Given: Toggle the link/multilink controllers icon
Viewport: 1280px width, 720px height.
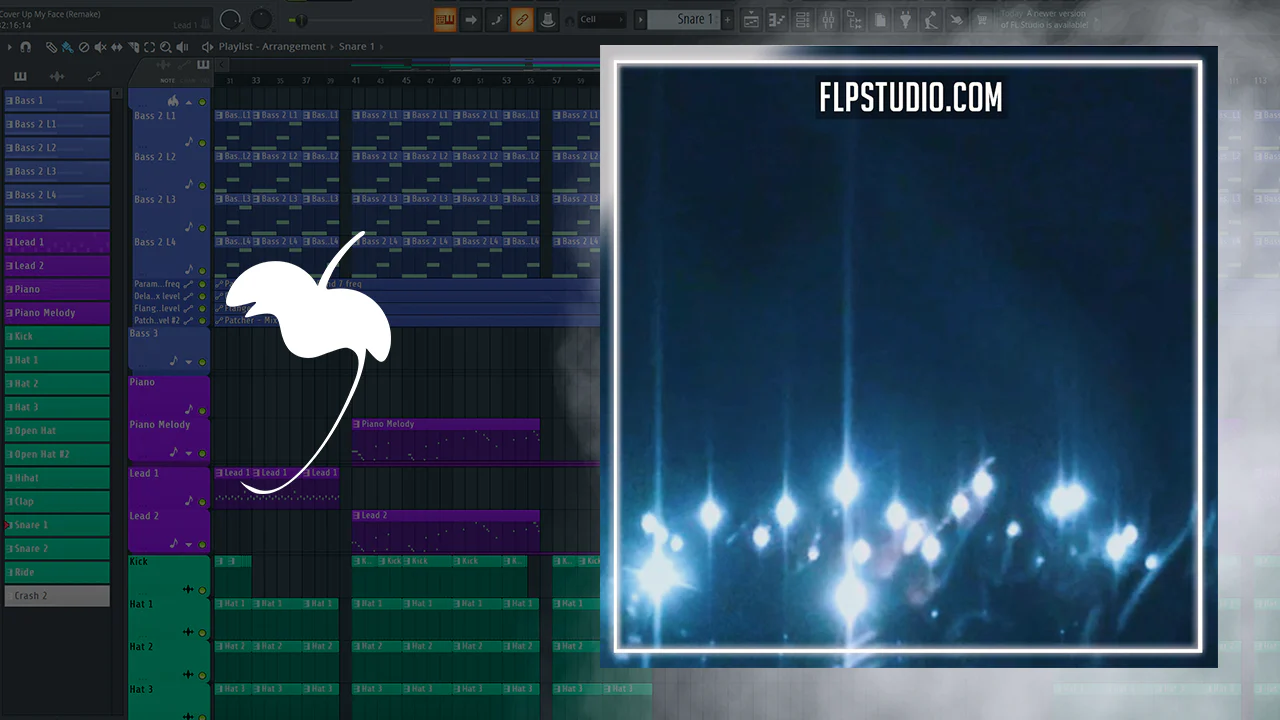Looking at the screenshot, I should pos(522,19).
